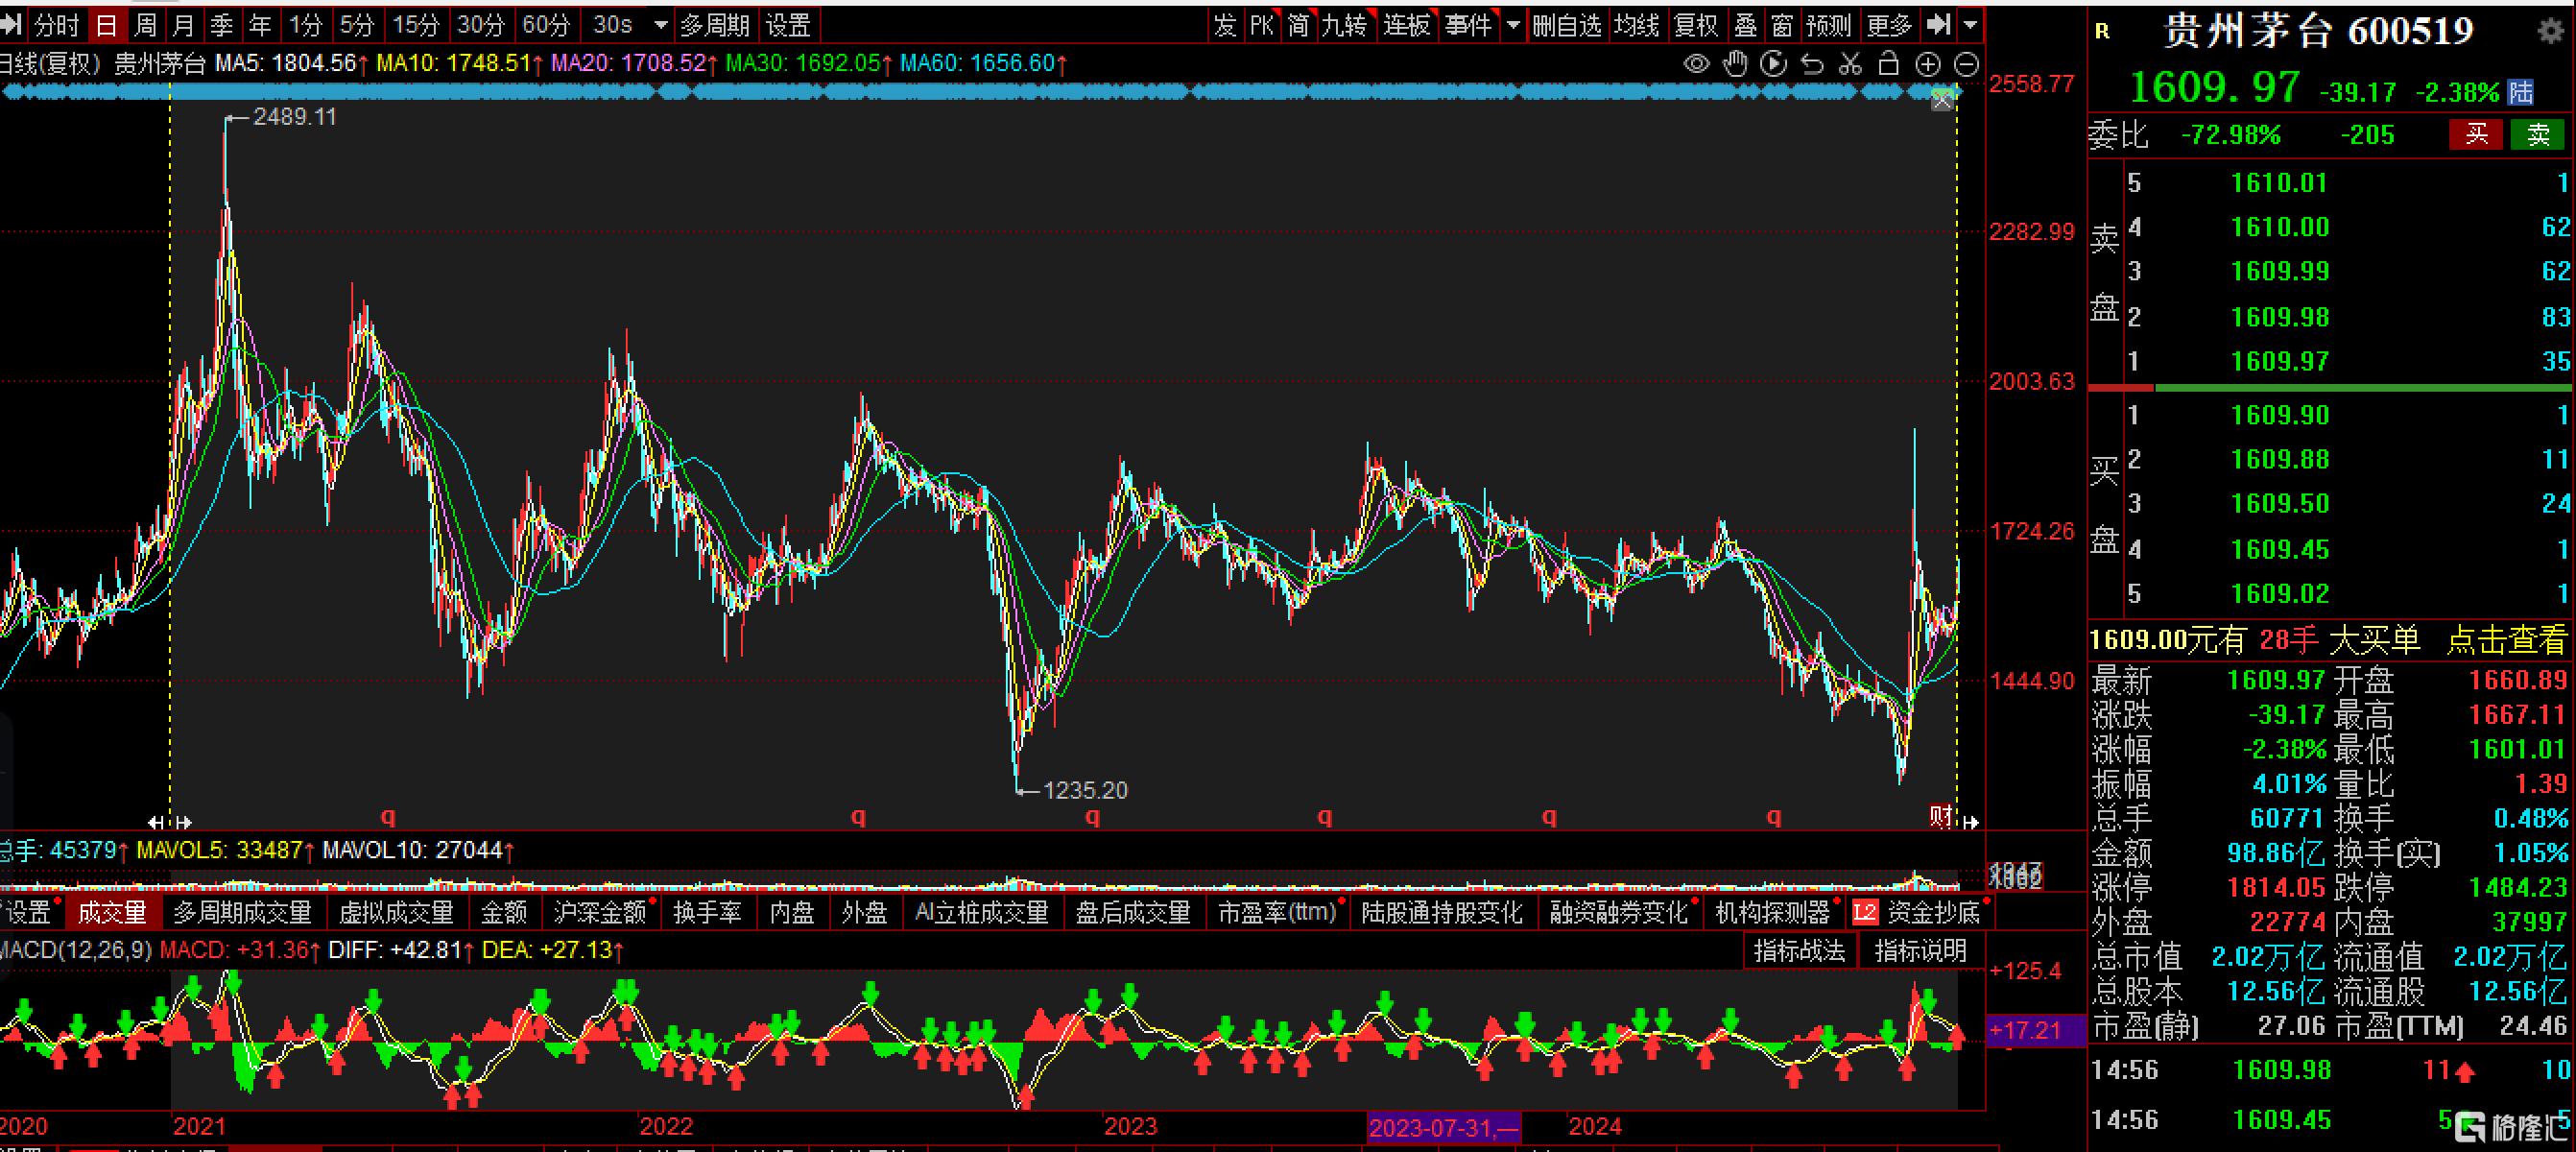Screen dimensions: 2576x1152
Task: Click the 叠 overlay button
Action: (1745, 25)
